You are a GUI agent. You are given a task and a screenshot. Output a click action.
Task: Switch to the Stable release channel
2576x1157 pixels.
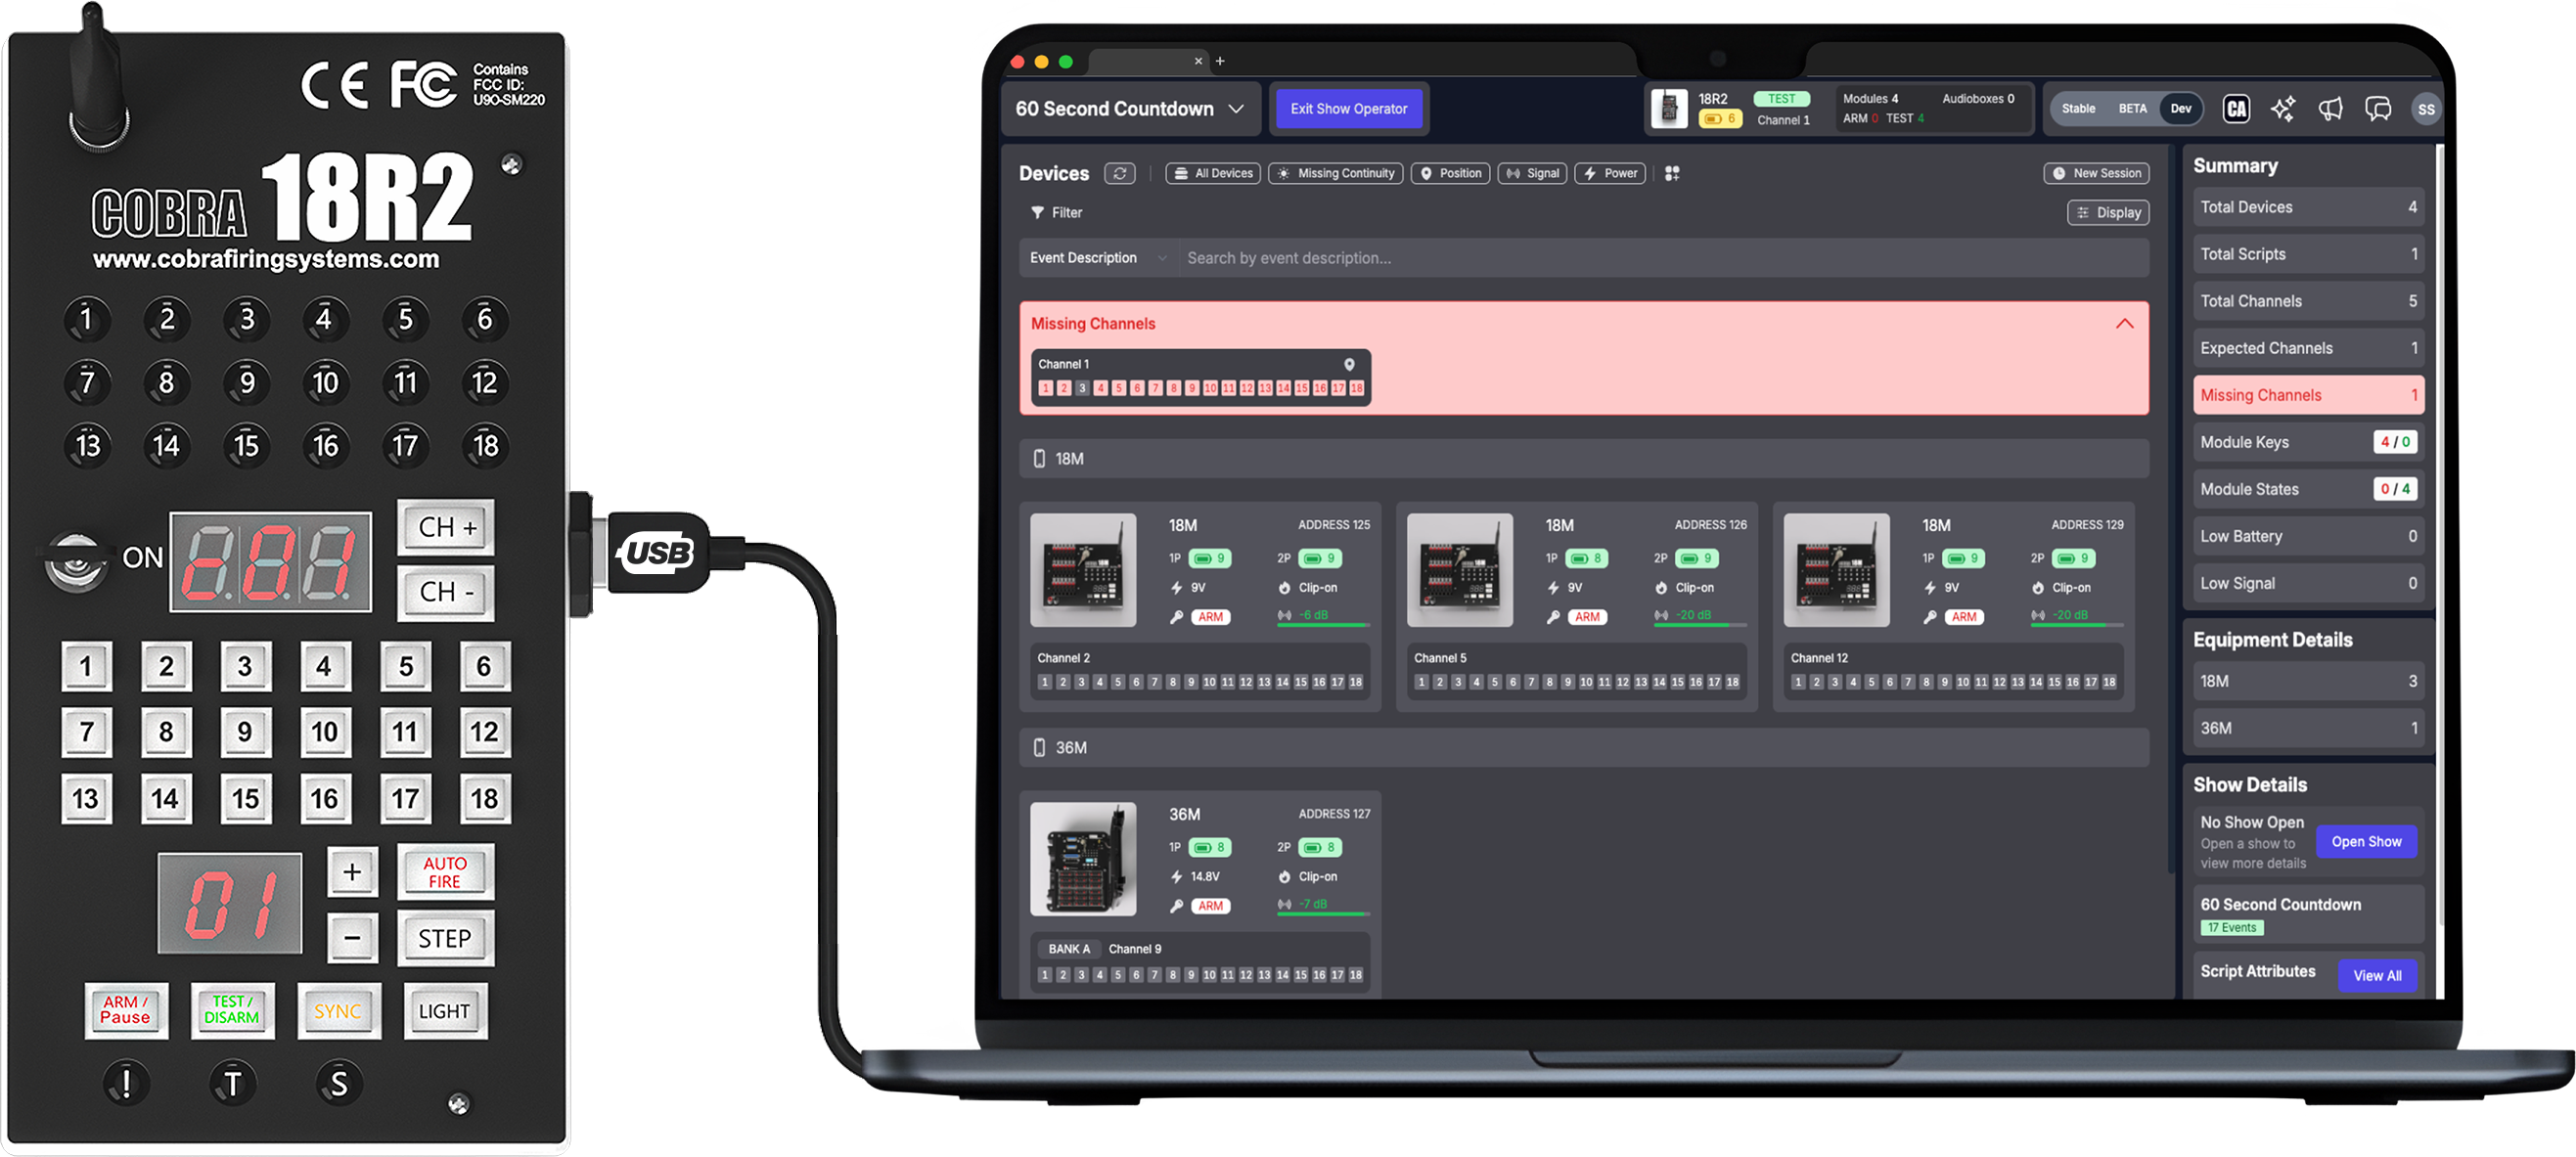pyautogui.click(x=2078, y=109)
